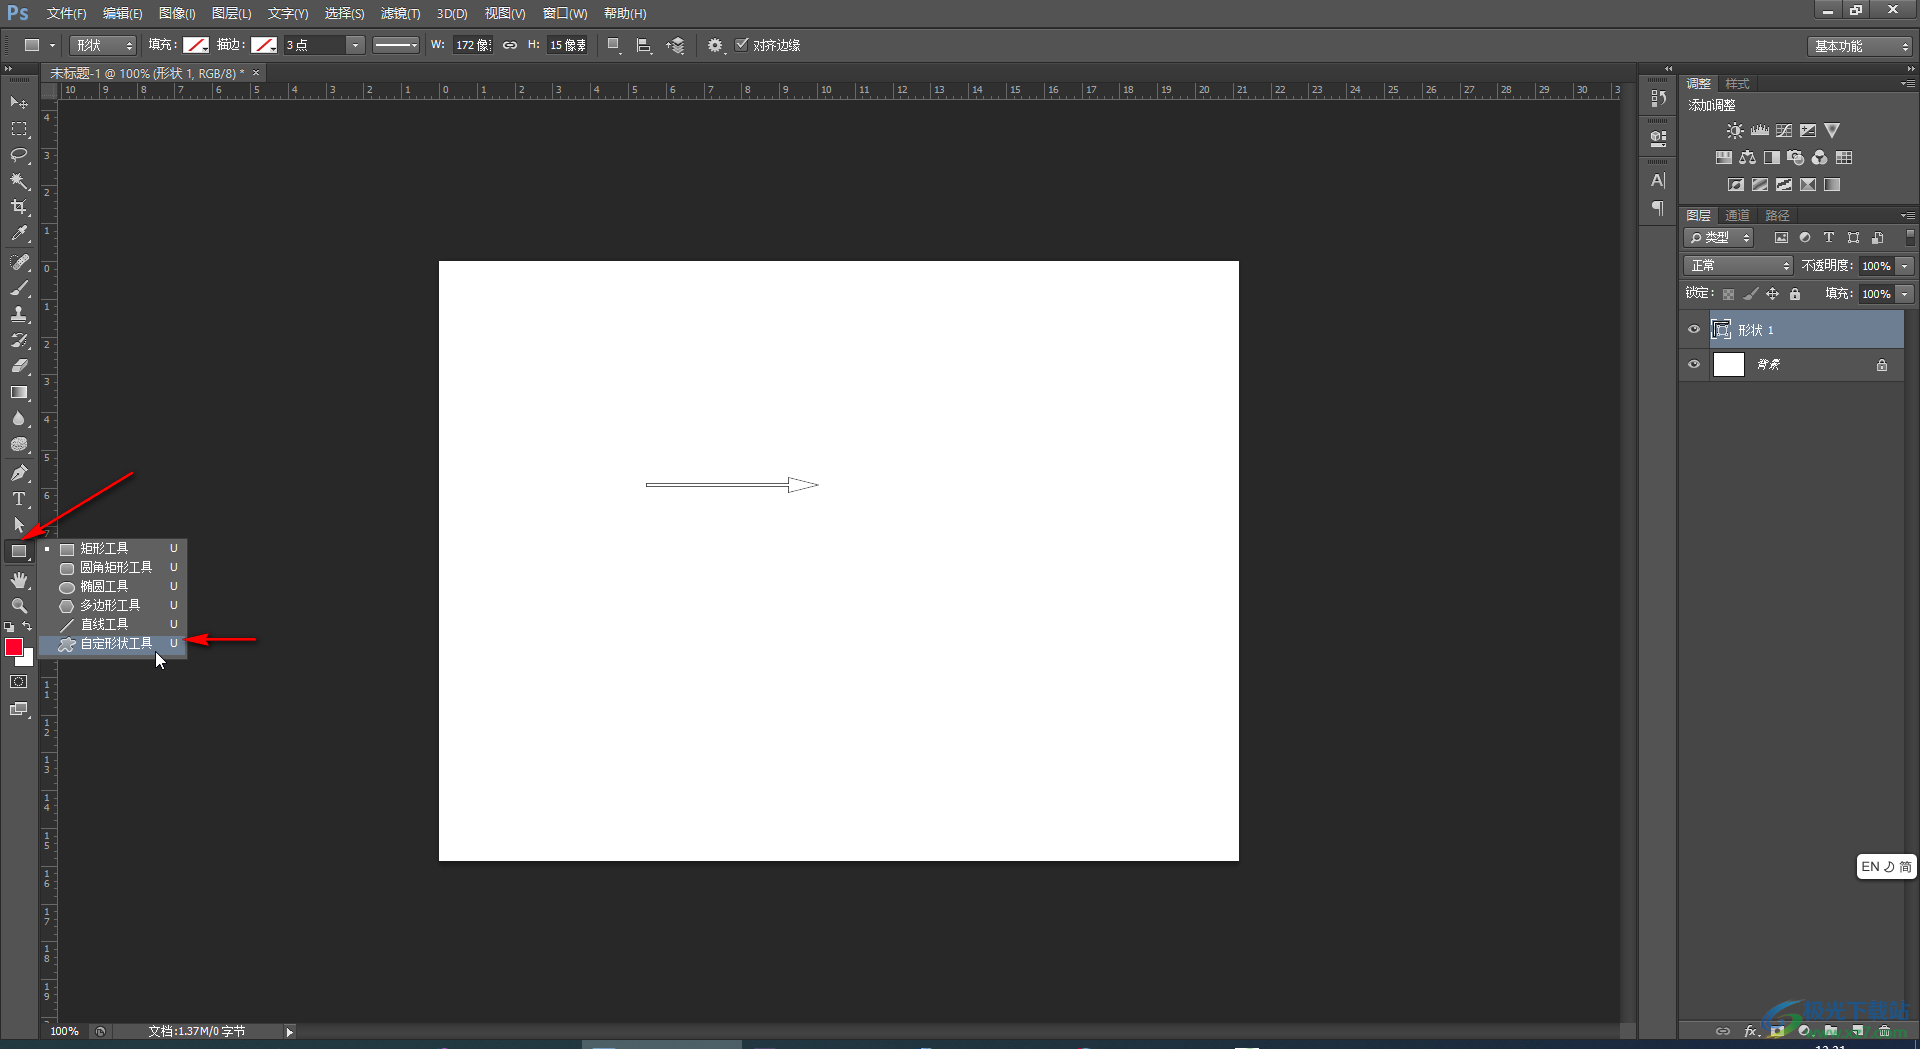The height and width of the screenshot is (1049, 1920).
Task: Open the fill color swatch
Action: click(x=196, y=45)
